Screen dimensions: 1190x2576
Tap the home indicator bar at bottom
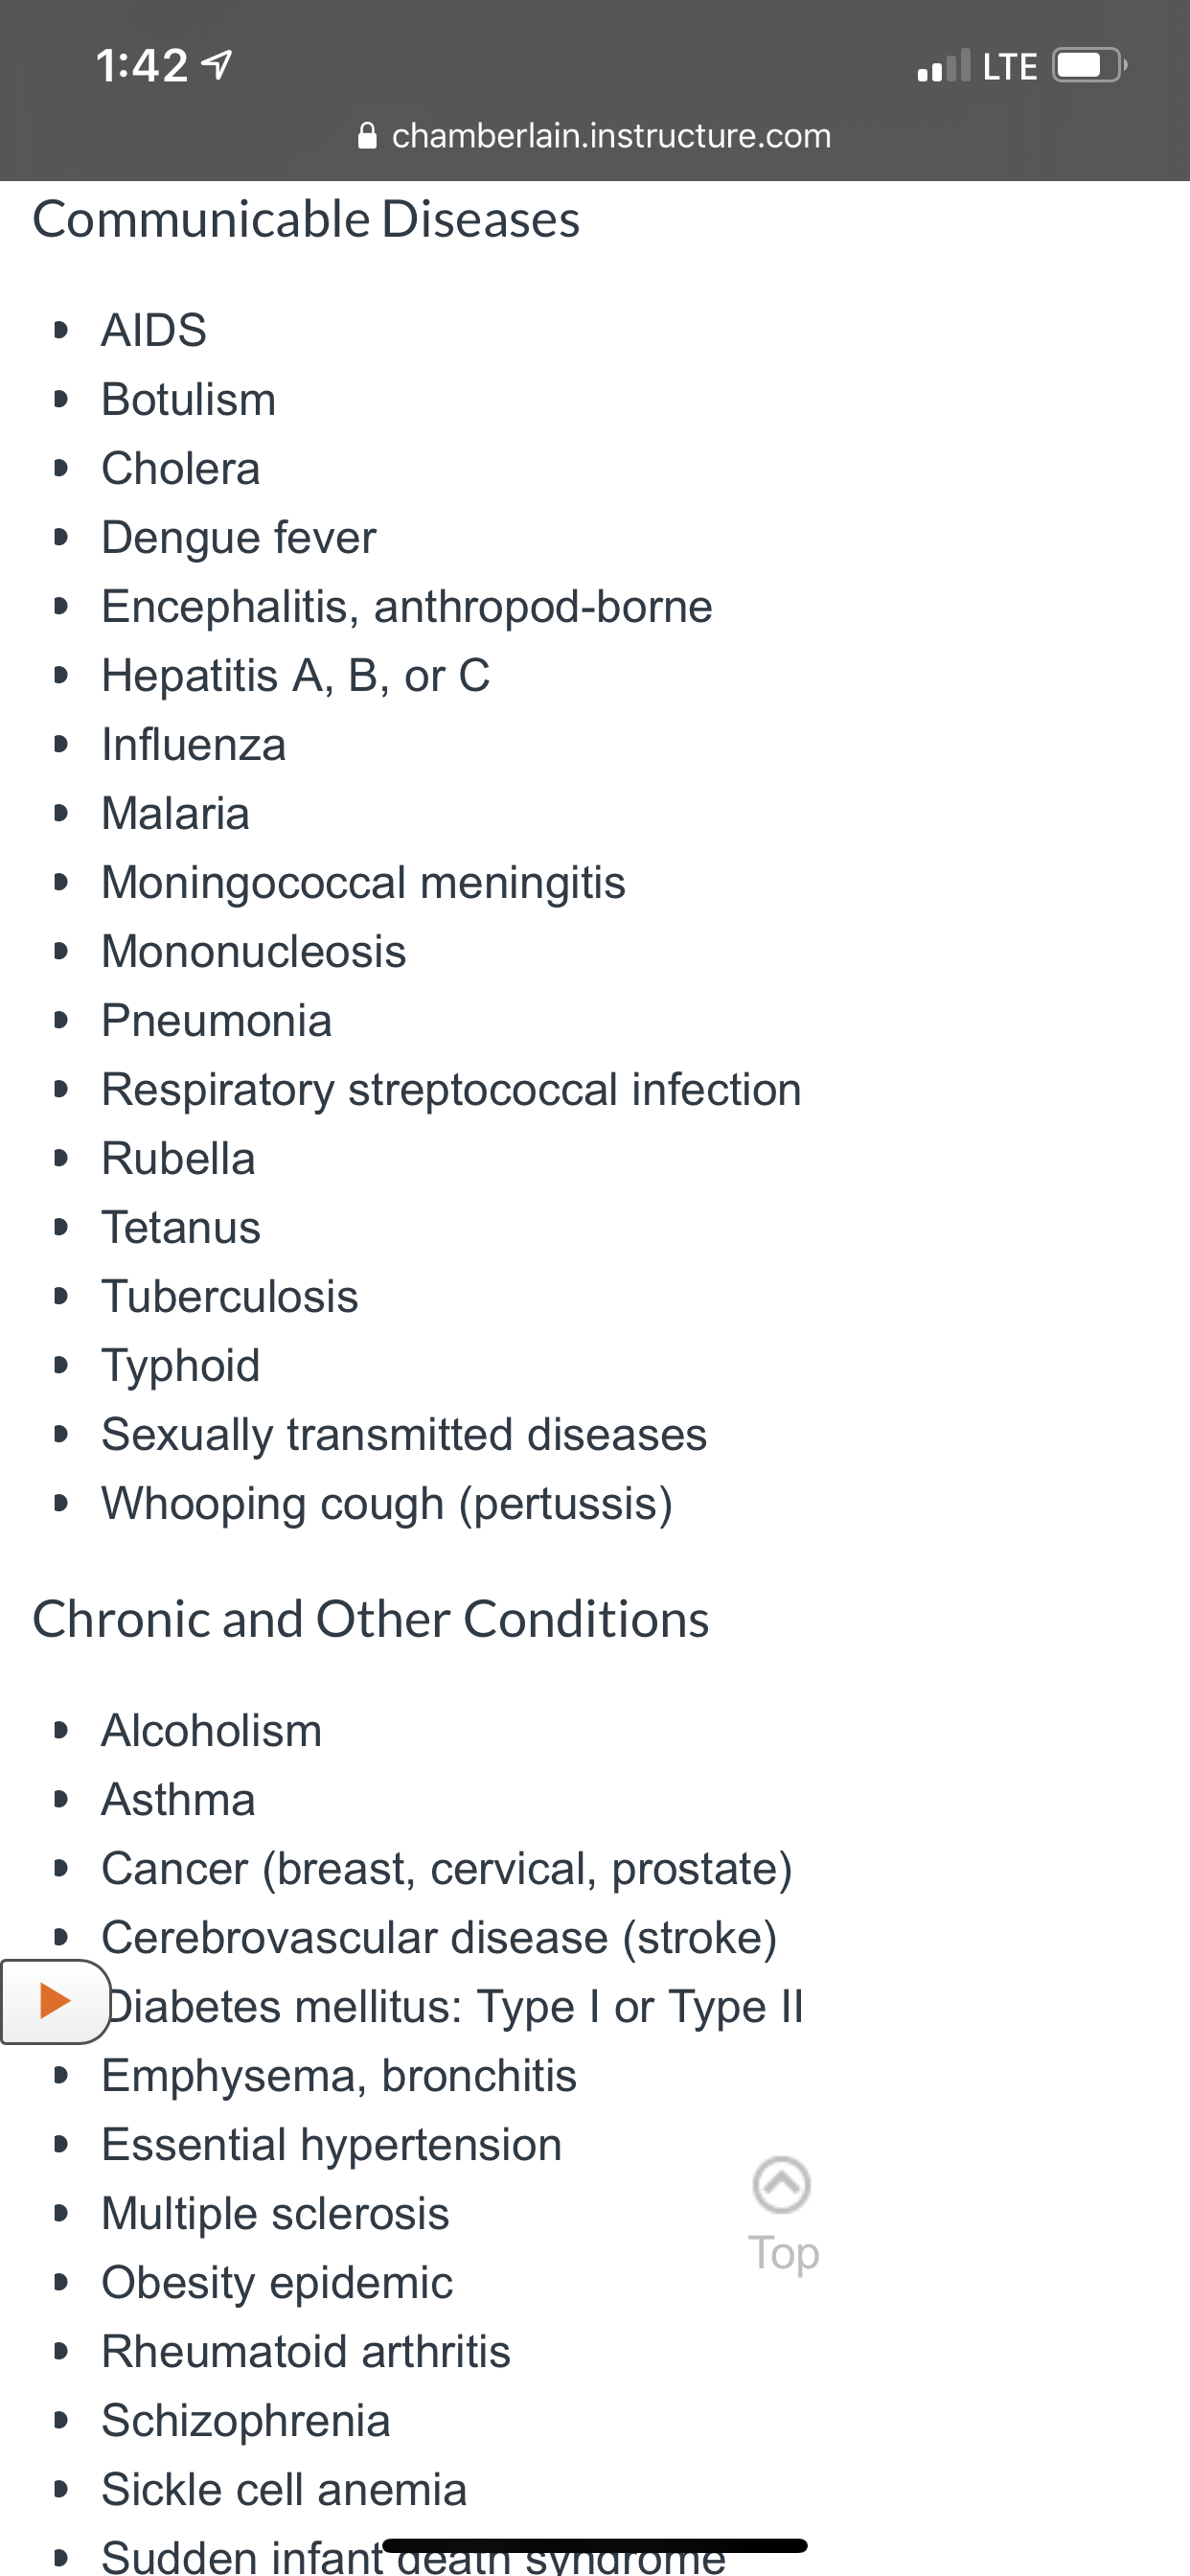pyautogui.click(x=594, y=2545)
